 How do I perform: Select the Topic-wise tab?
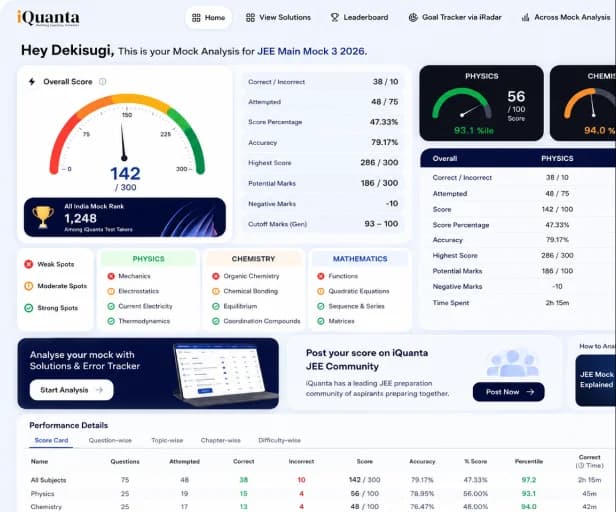tap(167, 440)
